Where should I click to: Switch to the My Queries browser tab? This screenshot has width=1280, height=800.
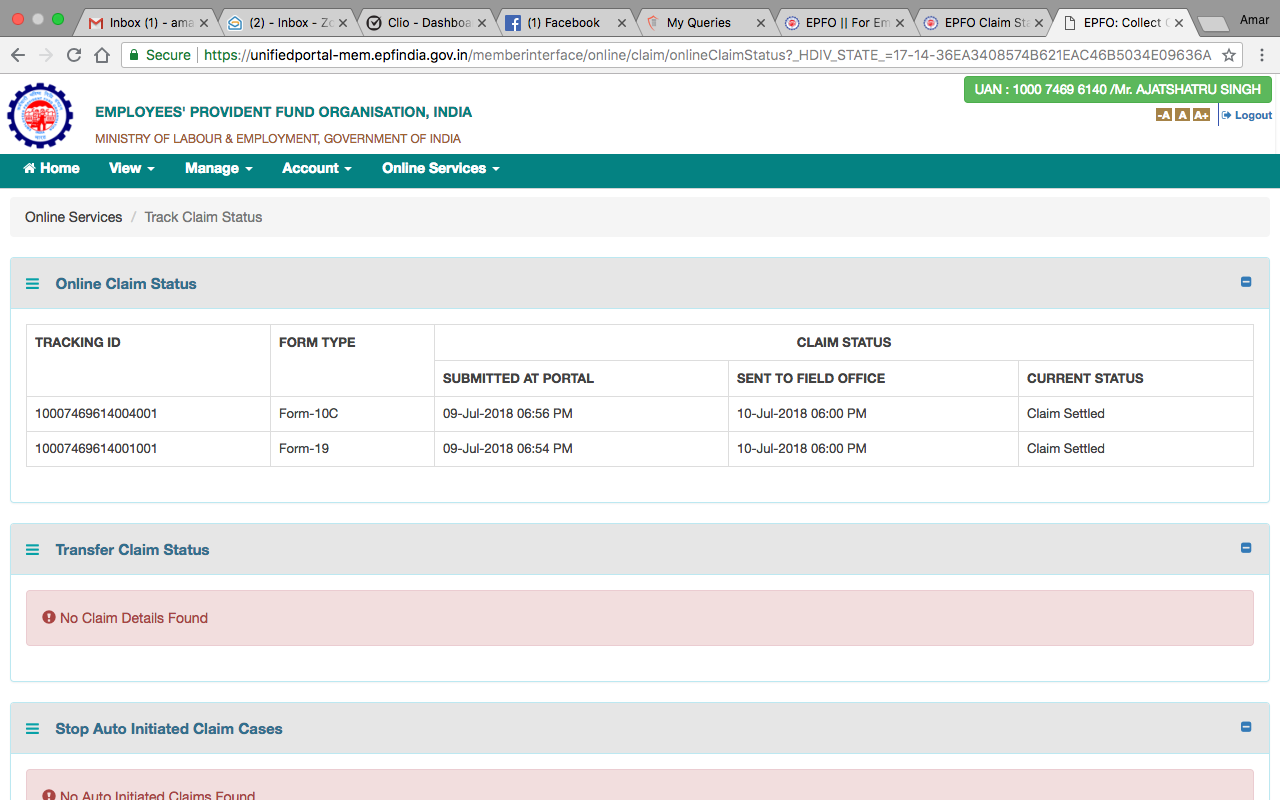[698, 22]
